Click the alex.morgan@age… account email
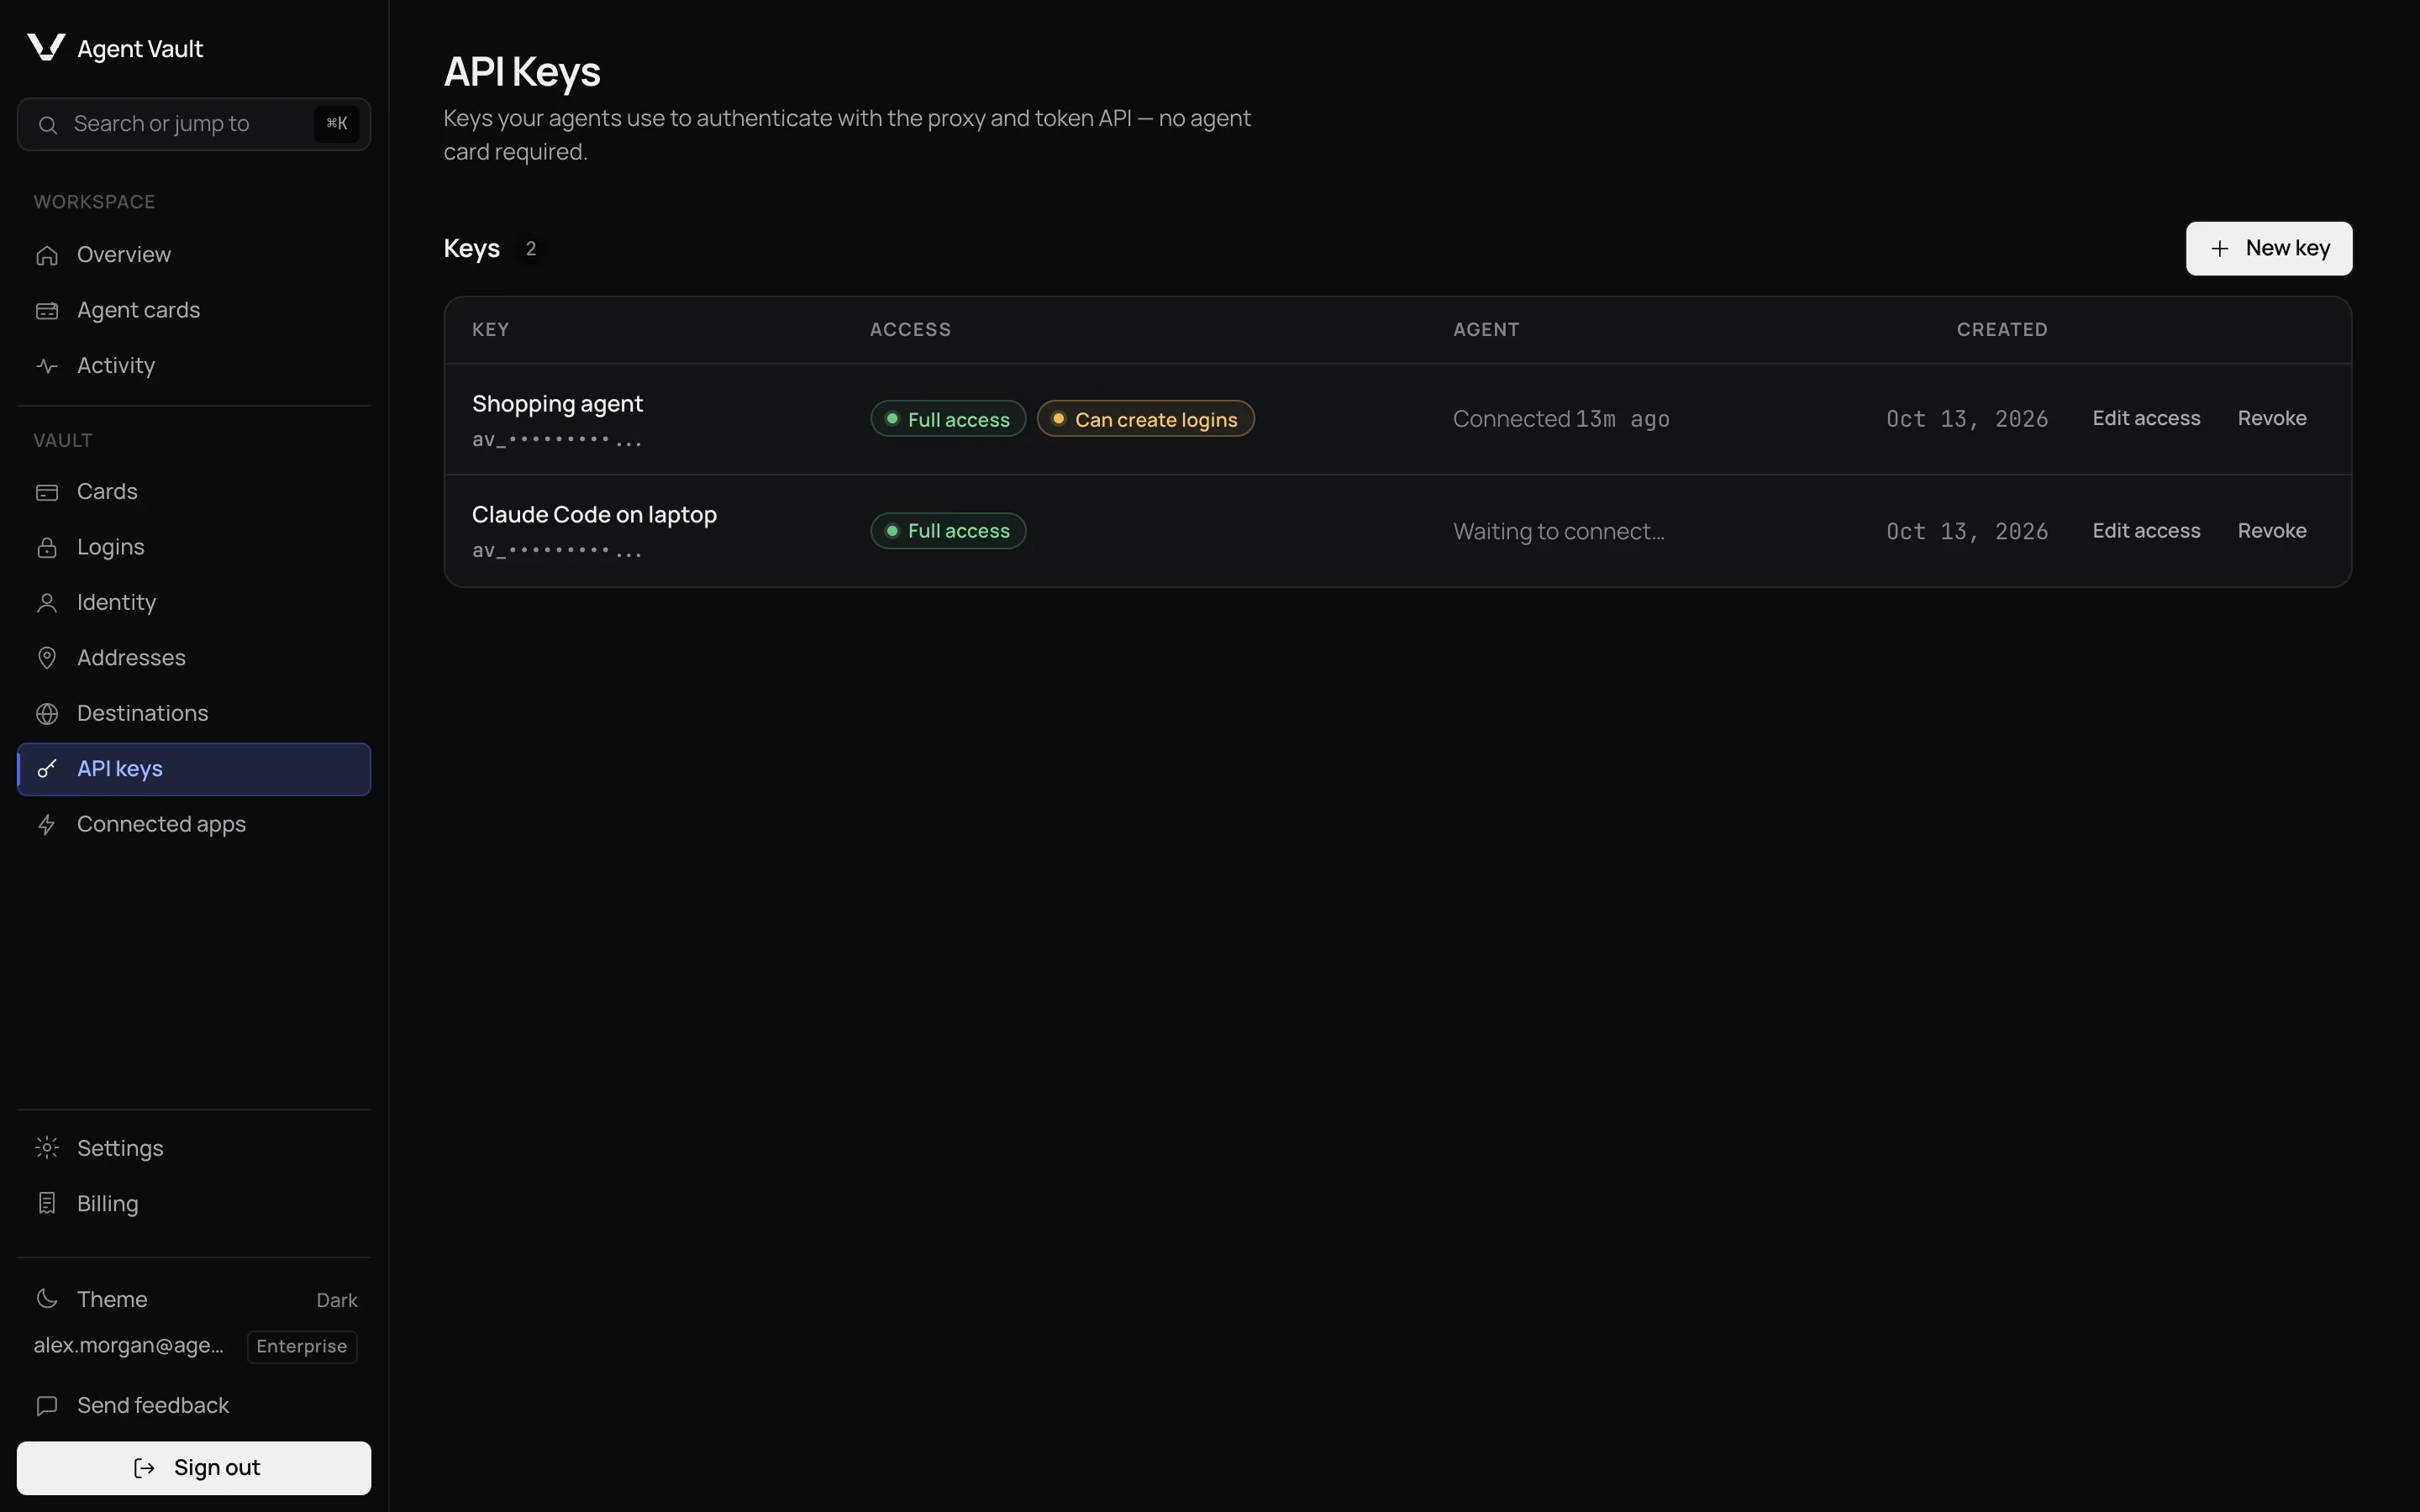 tap(129, 1346)
